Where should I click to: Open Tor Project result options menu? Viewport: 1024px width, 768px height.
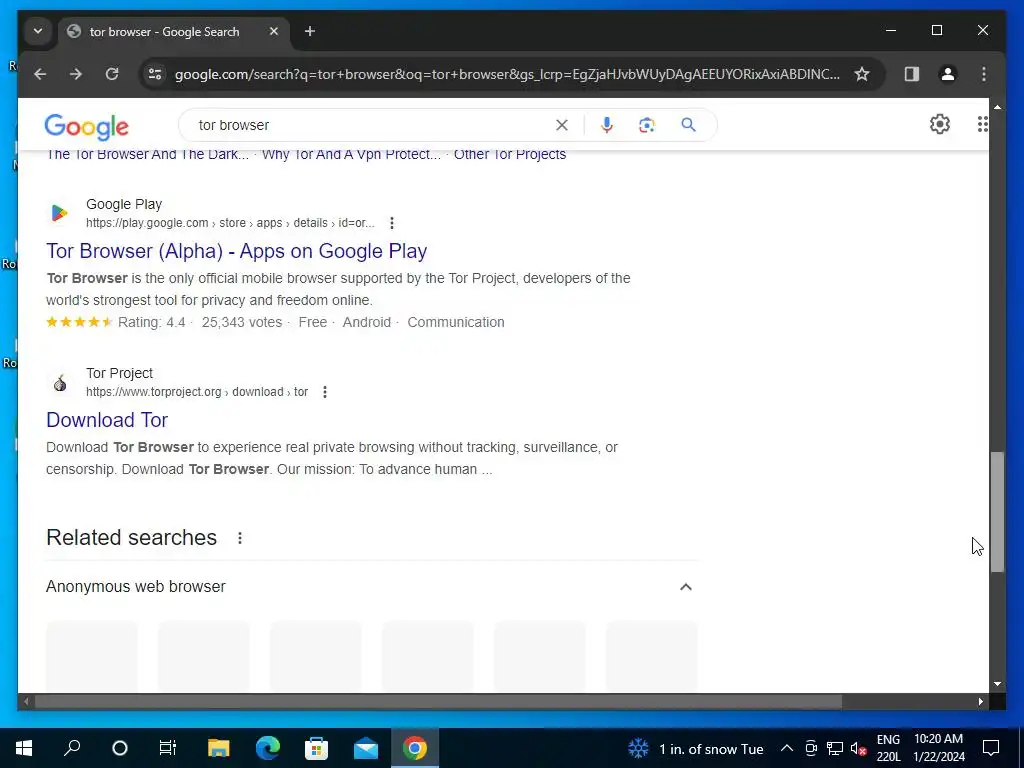point(325,392)
